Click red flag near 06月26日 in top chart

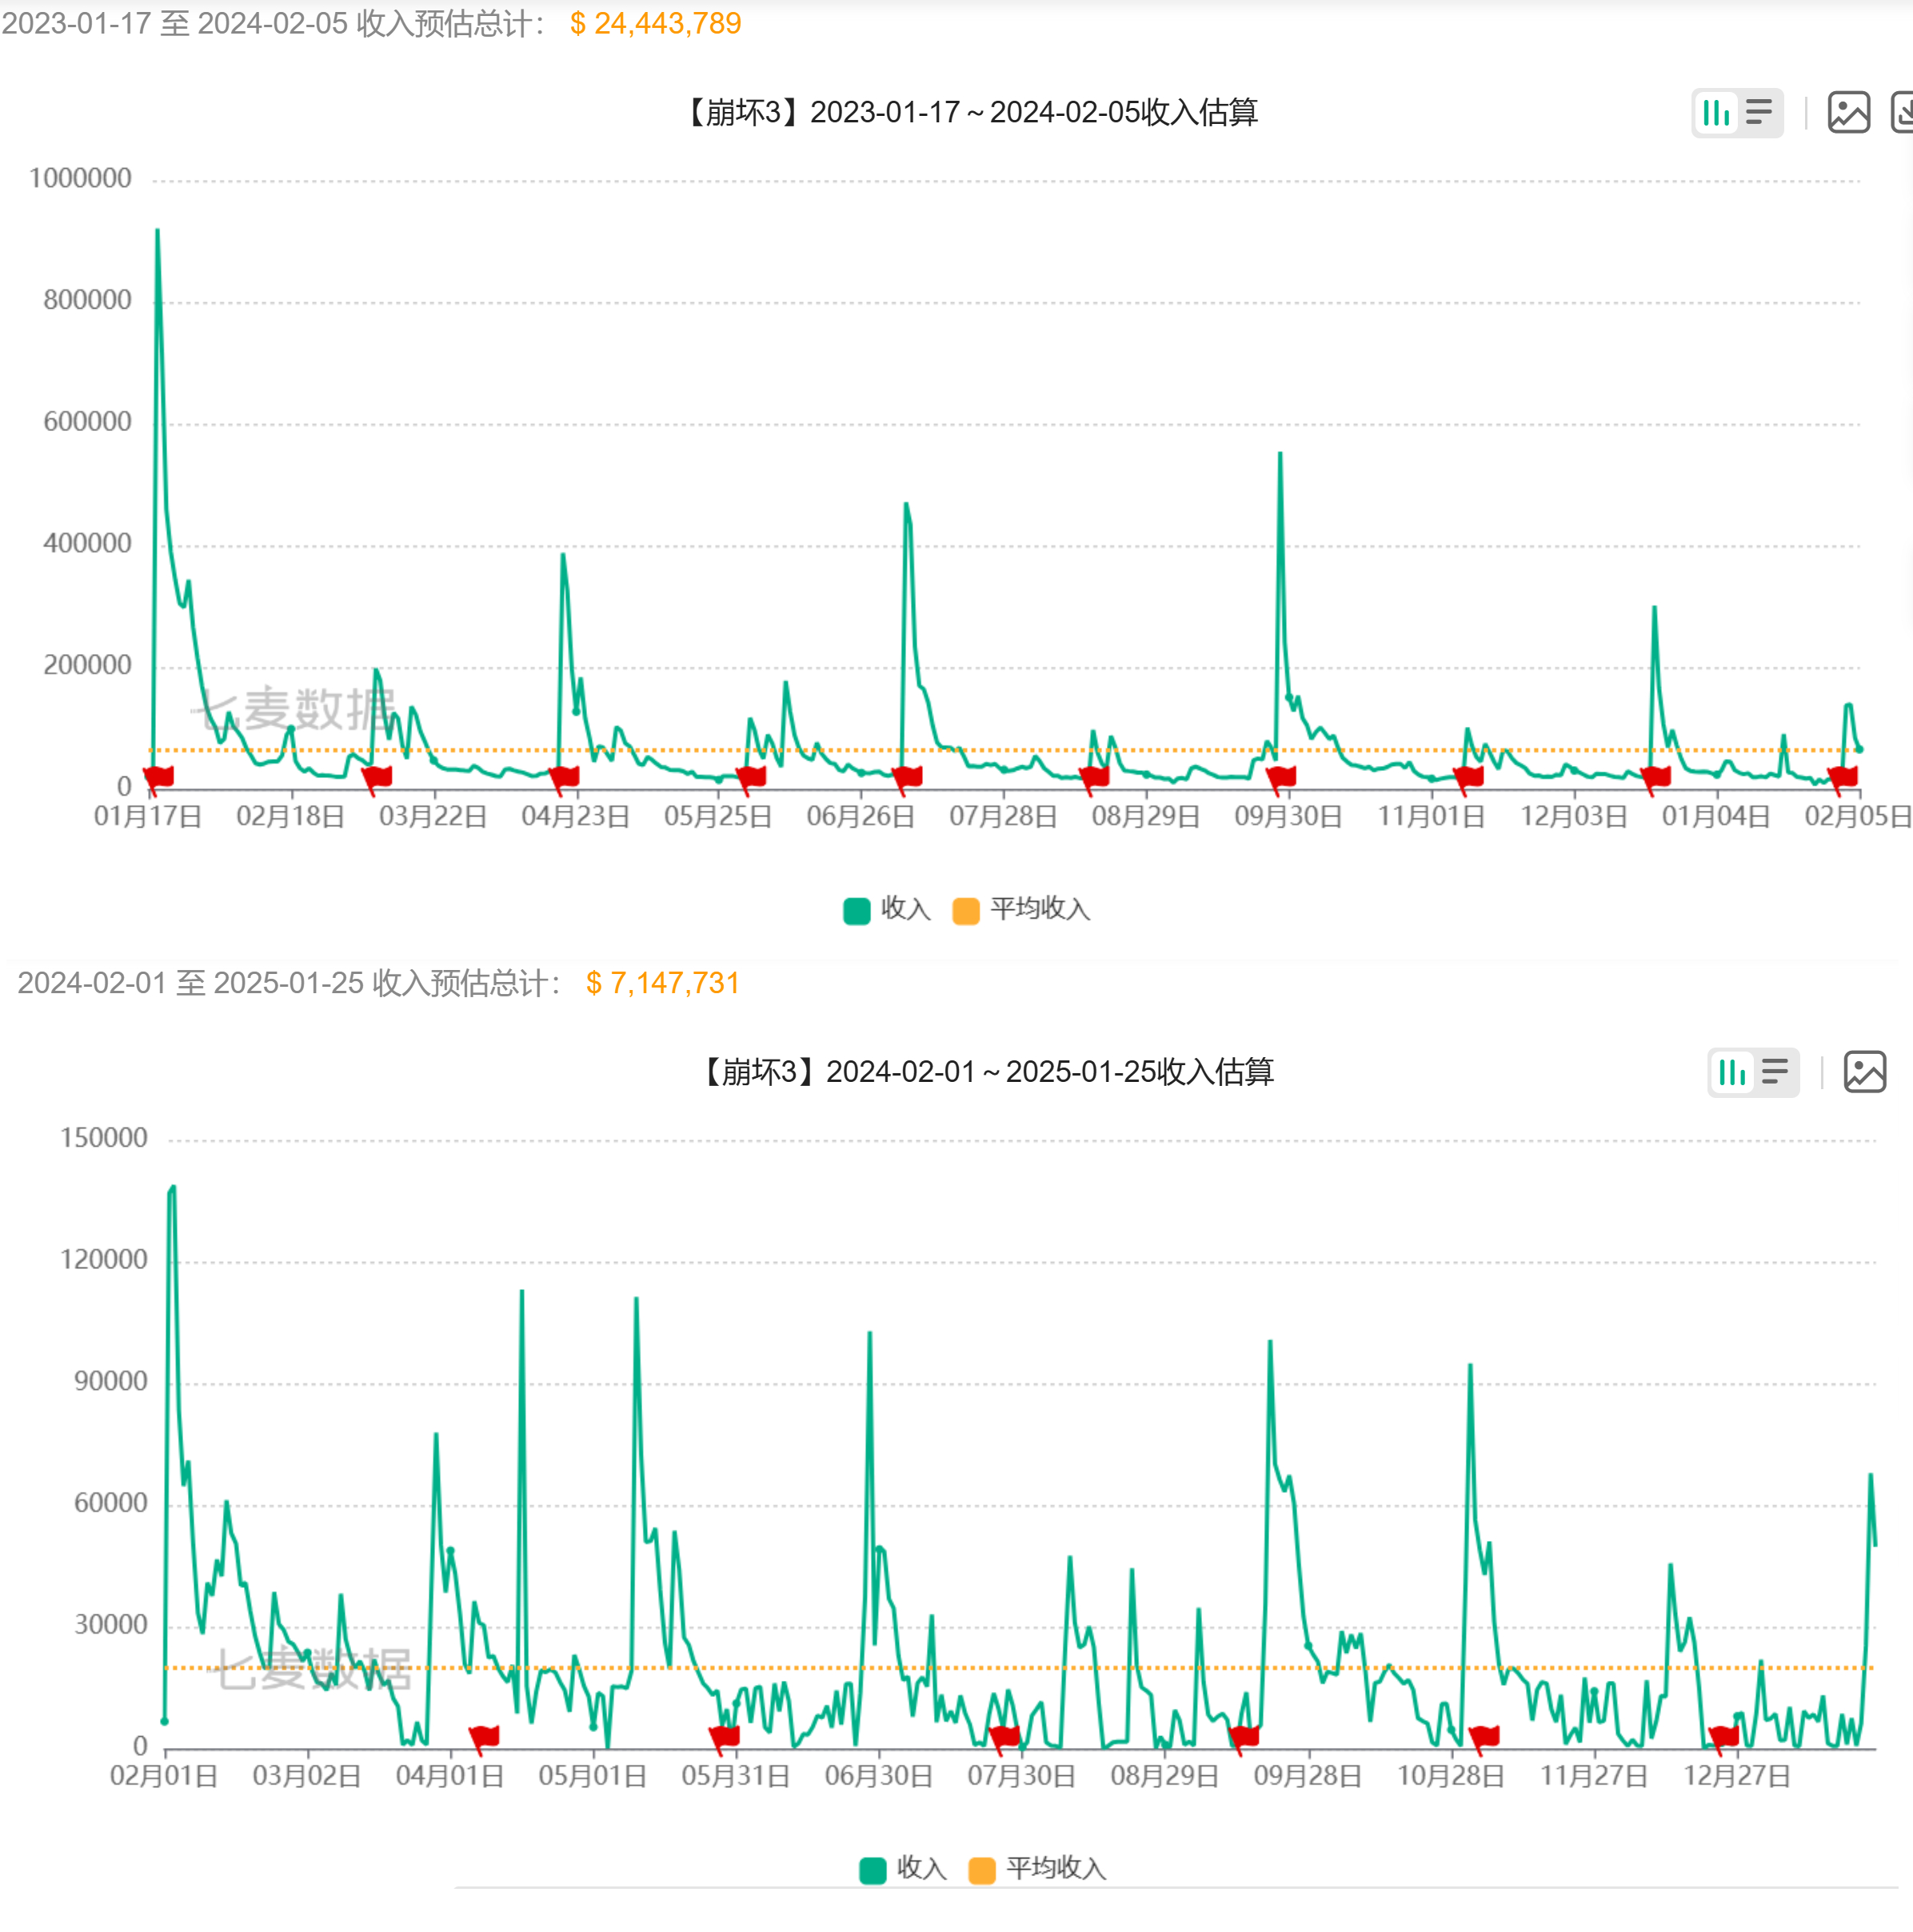click(908, 776)
